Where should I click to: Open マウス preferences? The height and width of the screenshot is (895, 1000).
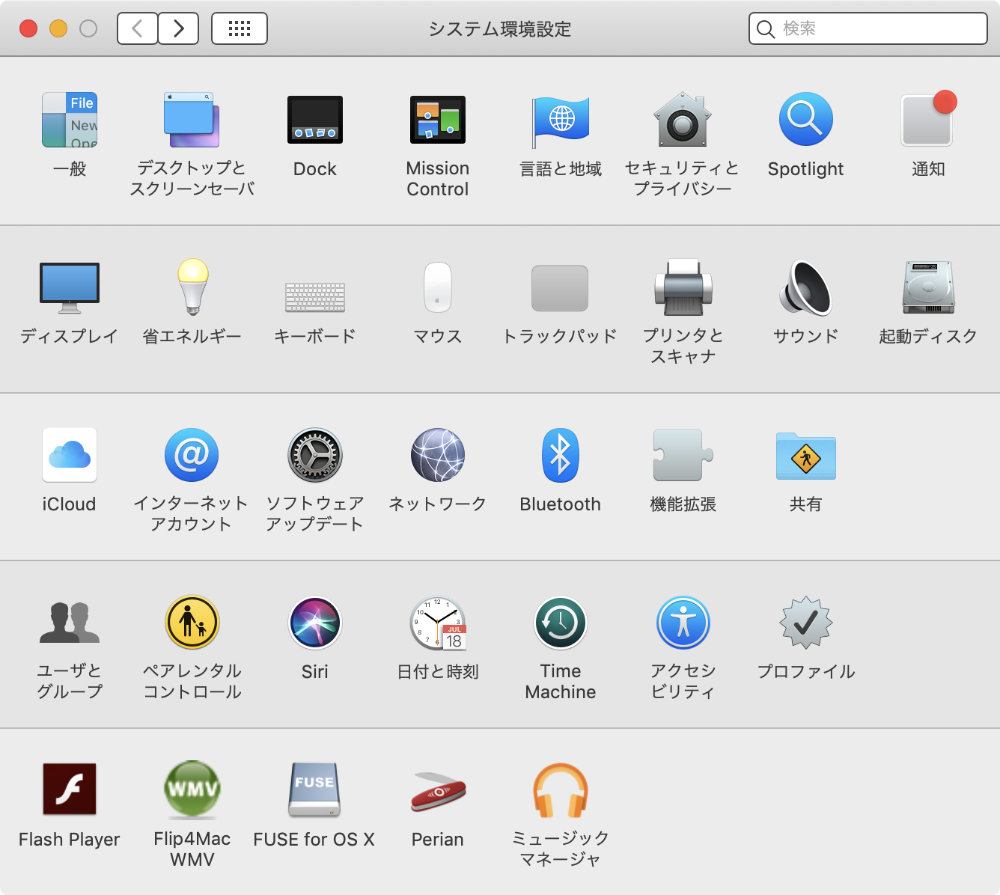click(x=438, y=287)
